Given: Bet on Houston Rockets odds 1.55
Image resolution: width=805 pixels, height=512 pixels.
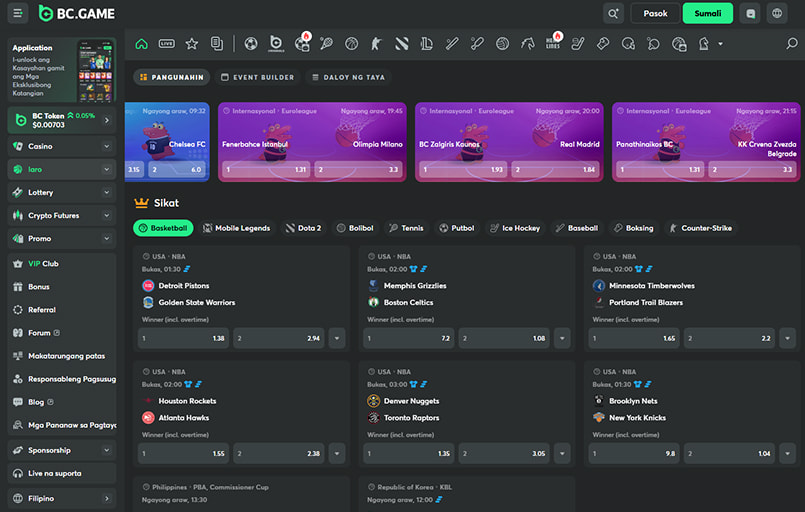Looking at the screenshot, I should pos(184,453).
